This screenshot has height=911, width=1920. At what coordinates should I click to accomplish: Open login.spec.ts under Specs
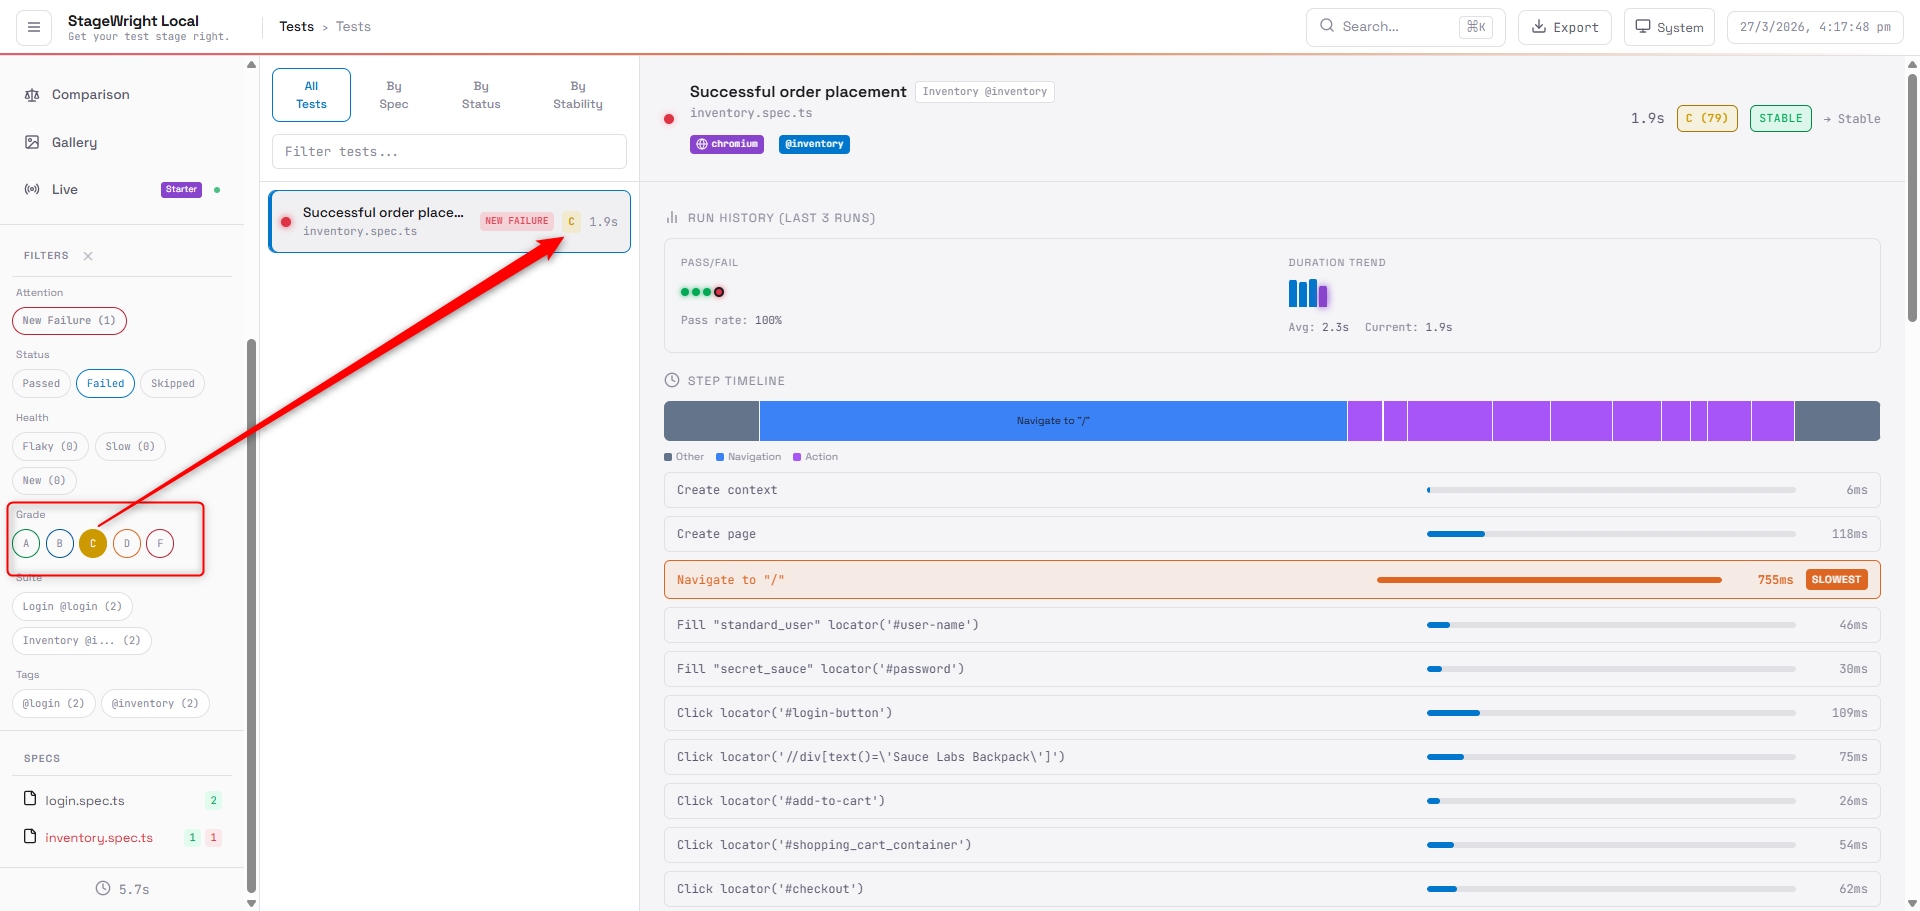point(84,800)
